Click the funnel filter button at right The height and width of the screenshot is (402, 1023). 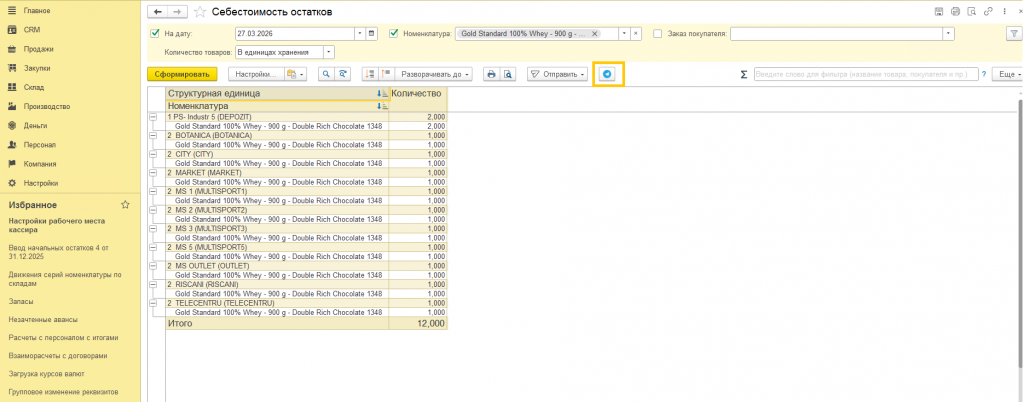tap(1012, 33)
